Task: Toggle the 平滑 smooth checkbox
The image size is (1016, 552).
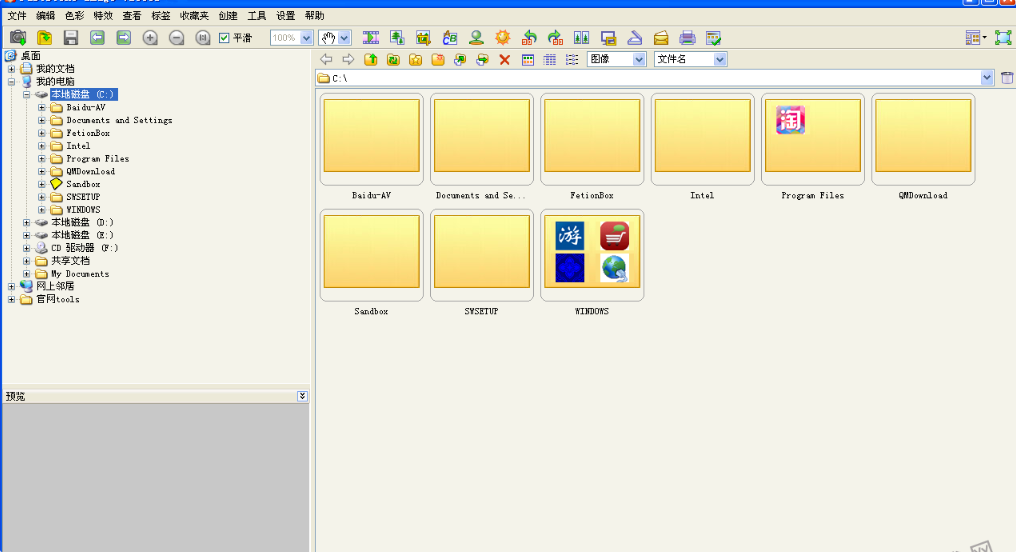Action: pos(224,38)
